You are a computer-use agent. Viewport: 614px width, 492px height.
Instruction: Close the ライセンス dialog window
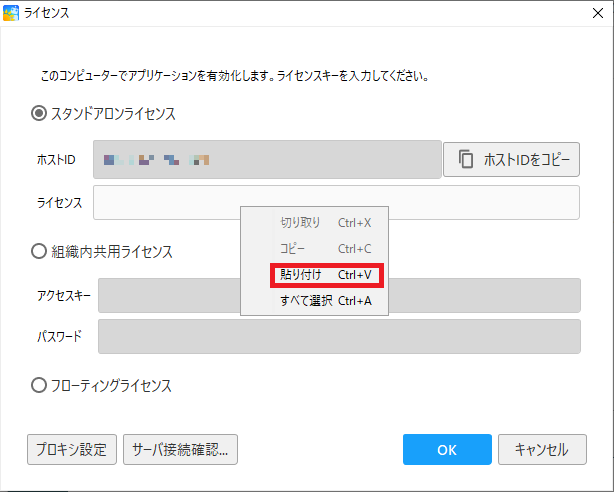(x=598, y=13)
